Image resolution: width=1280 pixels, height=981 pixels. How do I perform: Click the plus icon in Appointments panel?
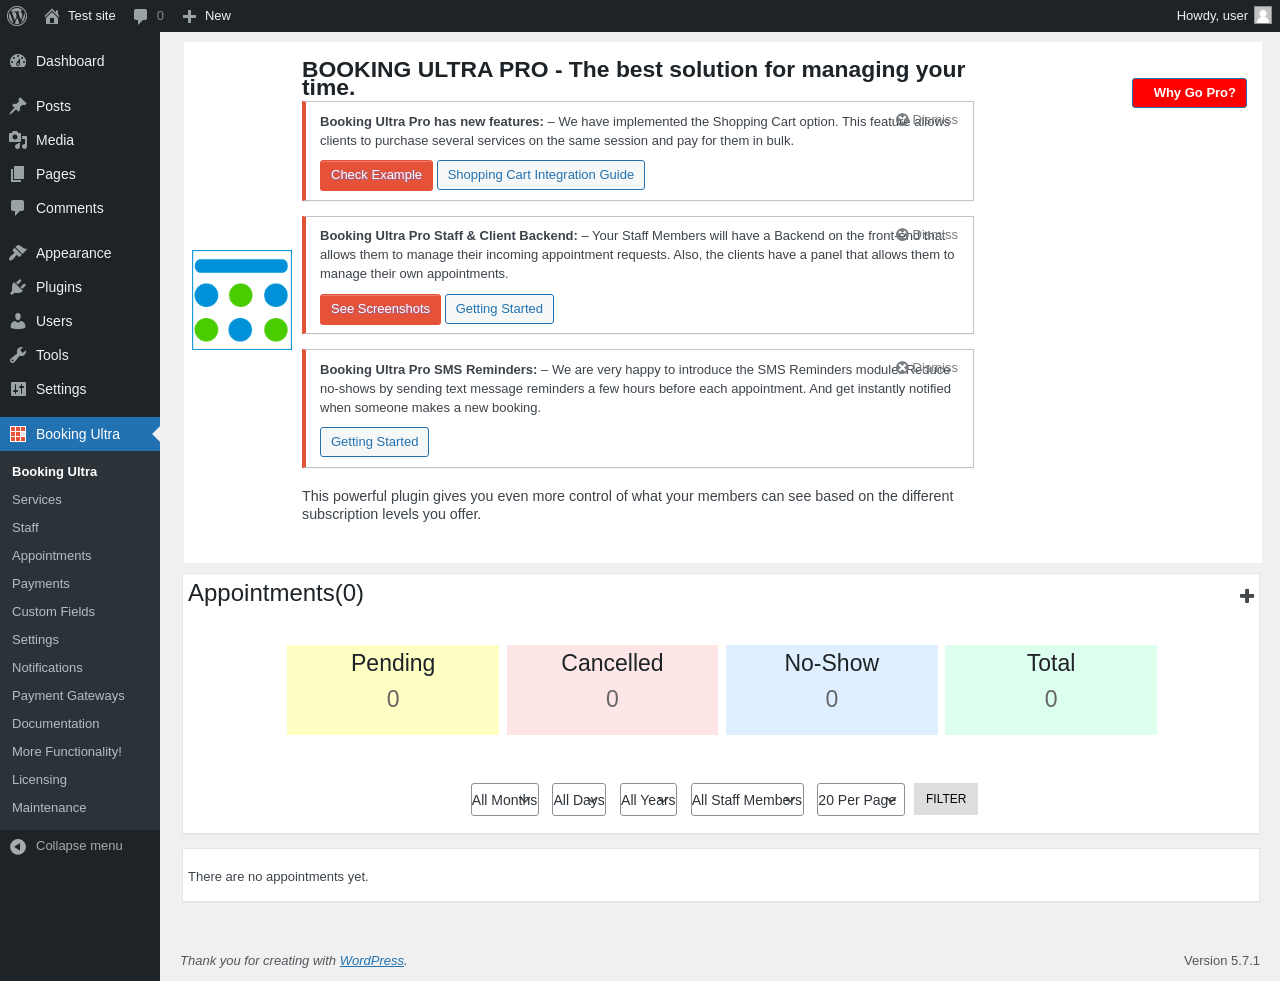[1247, 596]
